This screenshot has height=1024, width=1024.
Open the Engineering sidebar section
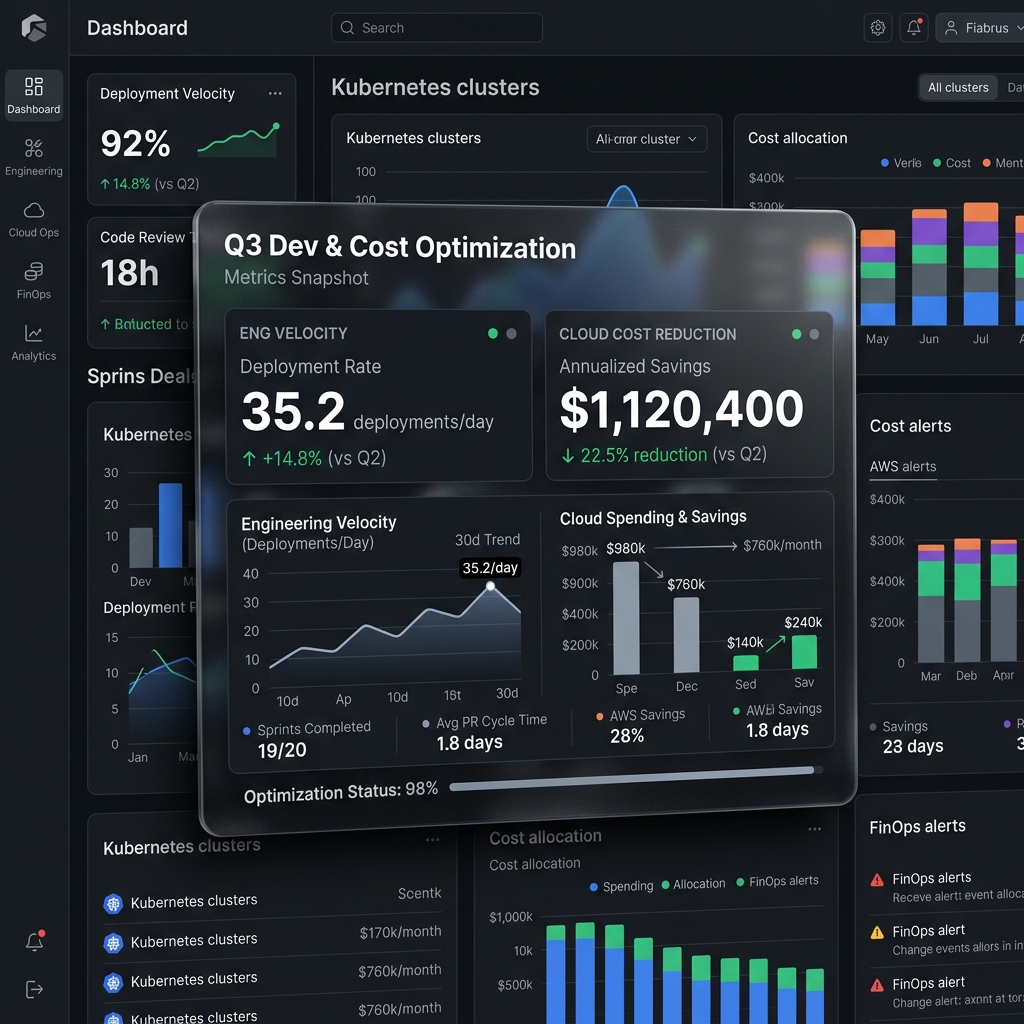(x=33, y=157)
